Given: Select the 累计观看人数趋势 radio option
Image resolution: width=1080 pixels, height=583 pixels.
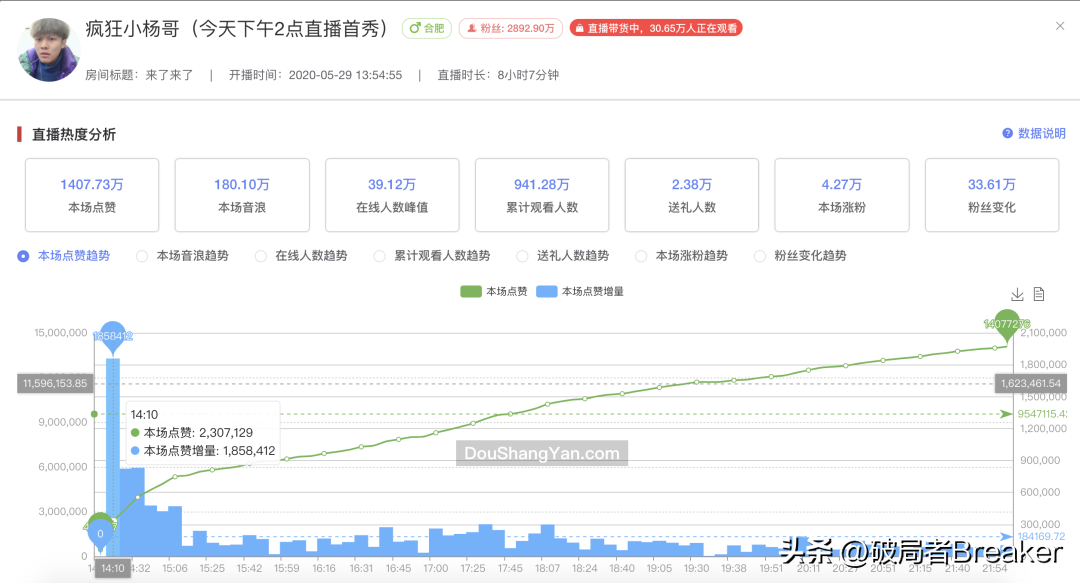Looking at the screenshot, I should (380, 256).
